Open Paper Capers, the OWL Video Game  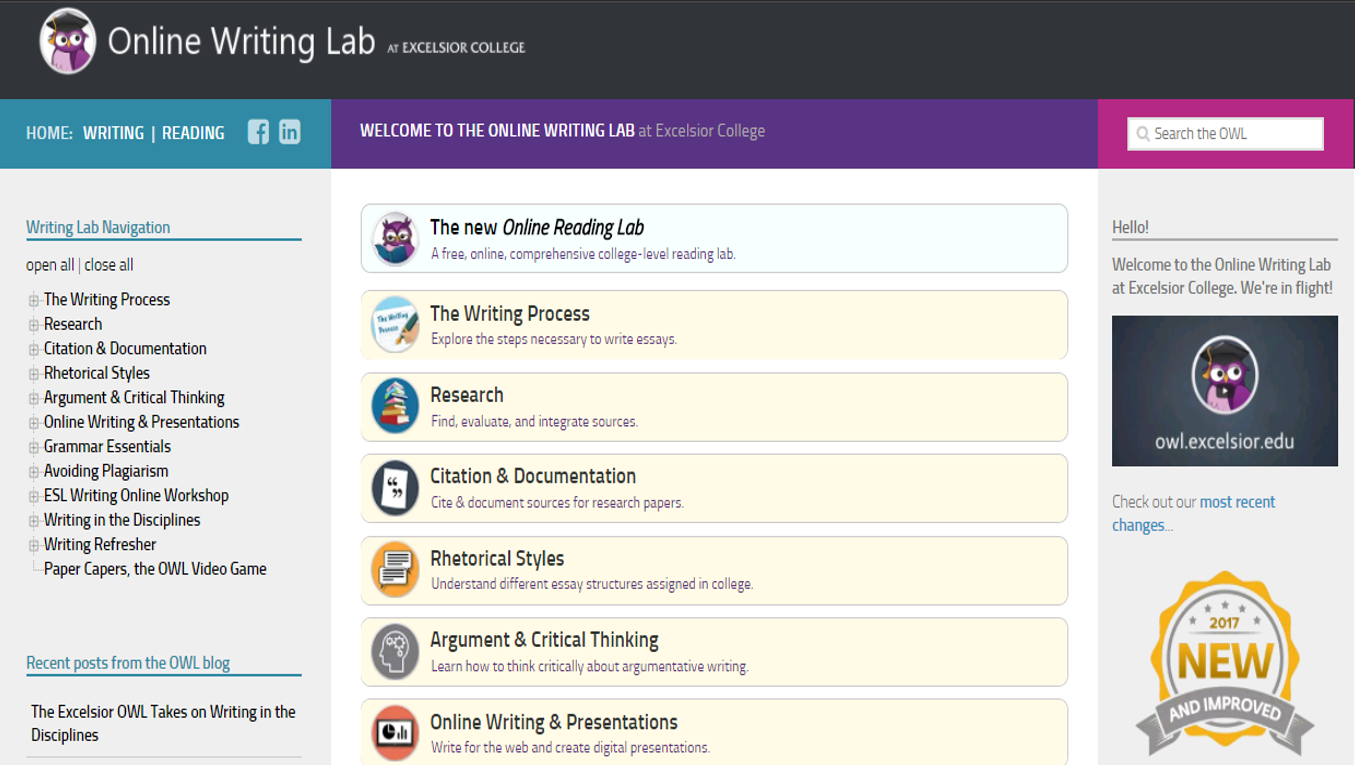tap(155, 569)
